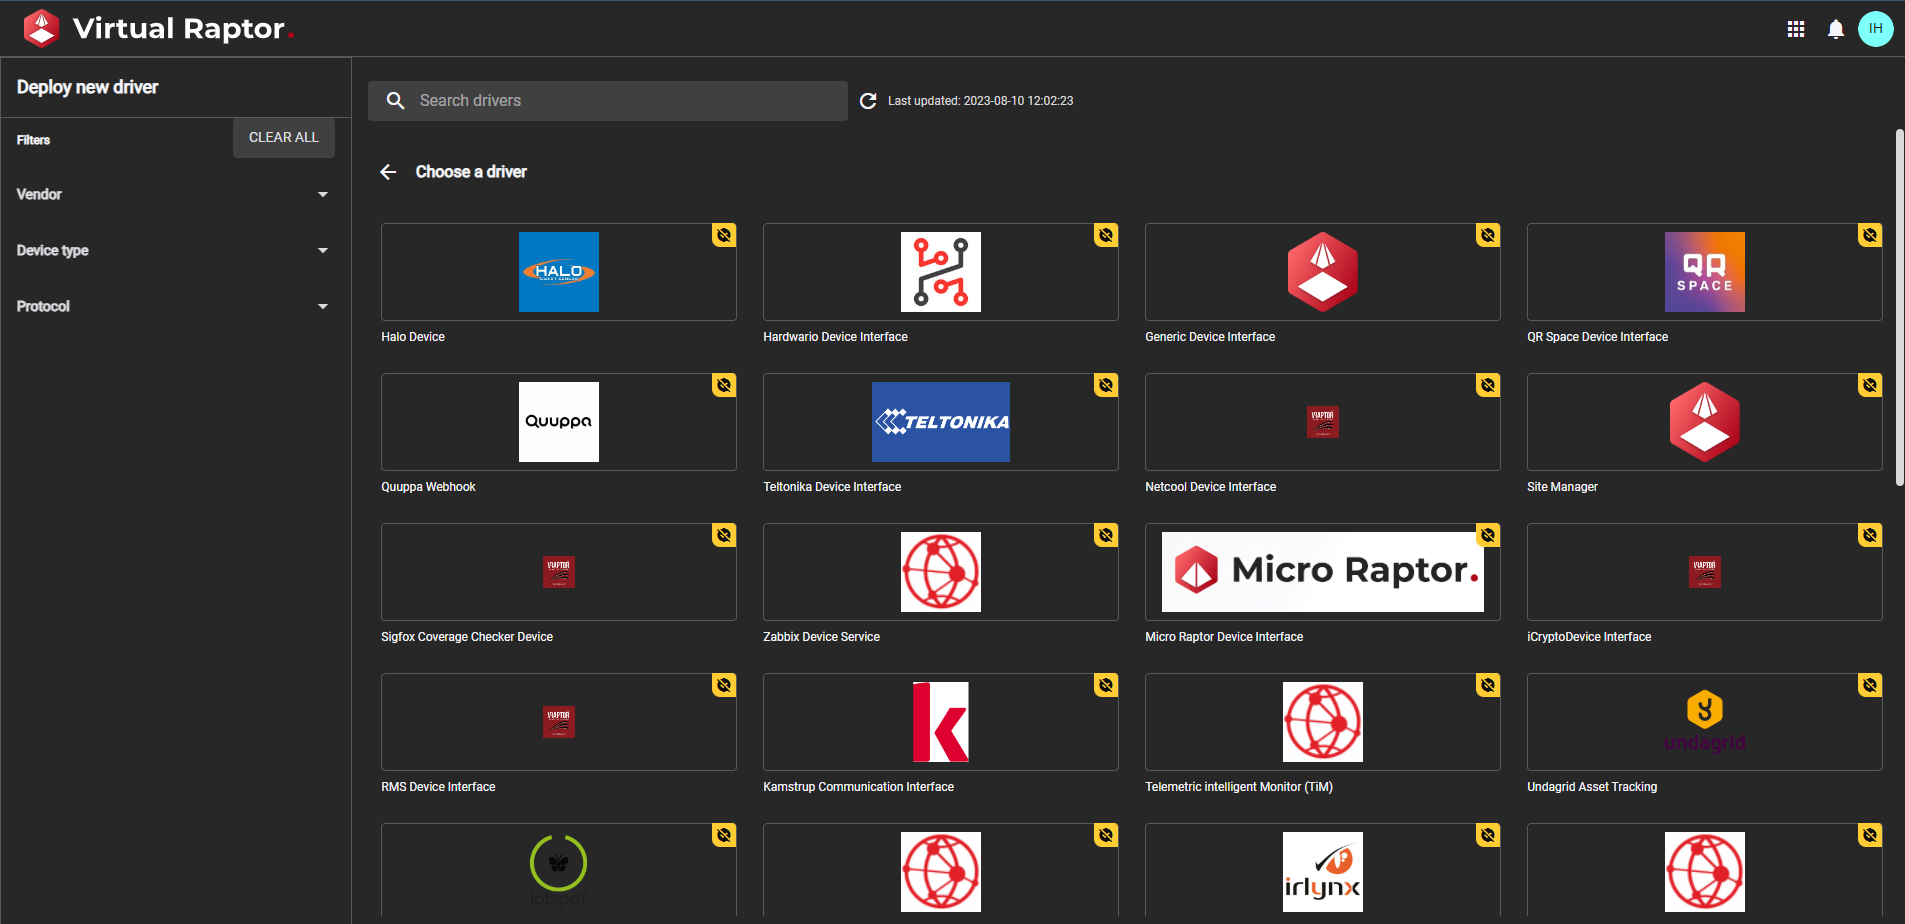
Task: Open the IH user avatar menu
Action: click(x=1875, y=29)
